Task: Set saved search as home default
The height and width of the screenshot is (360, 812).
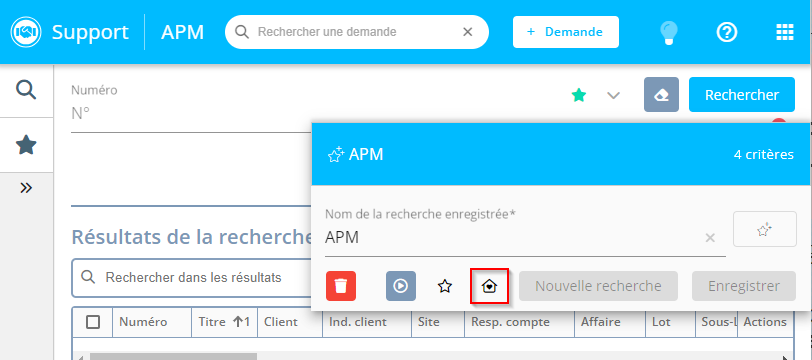Action: click(489, 286)
